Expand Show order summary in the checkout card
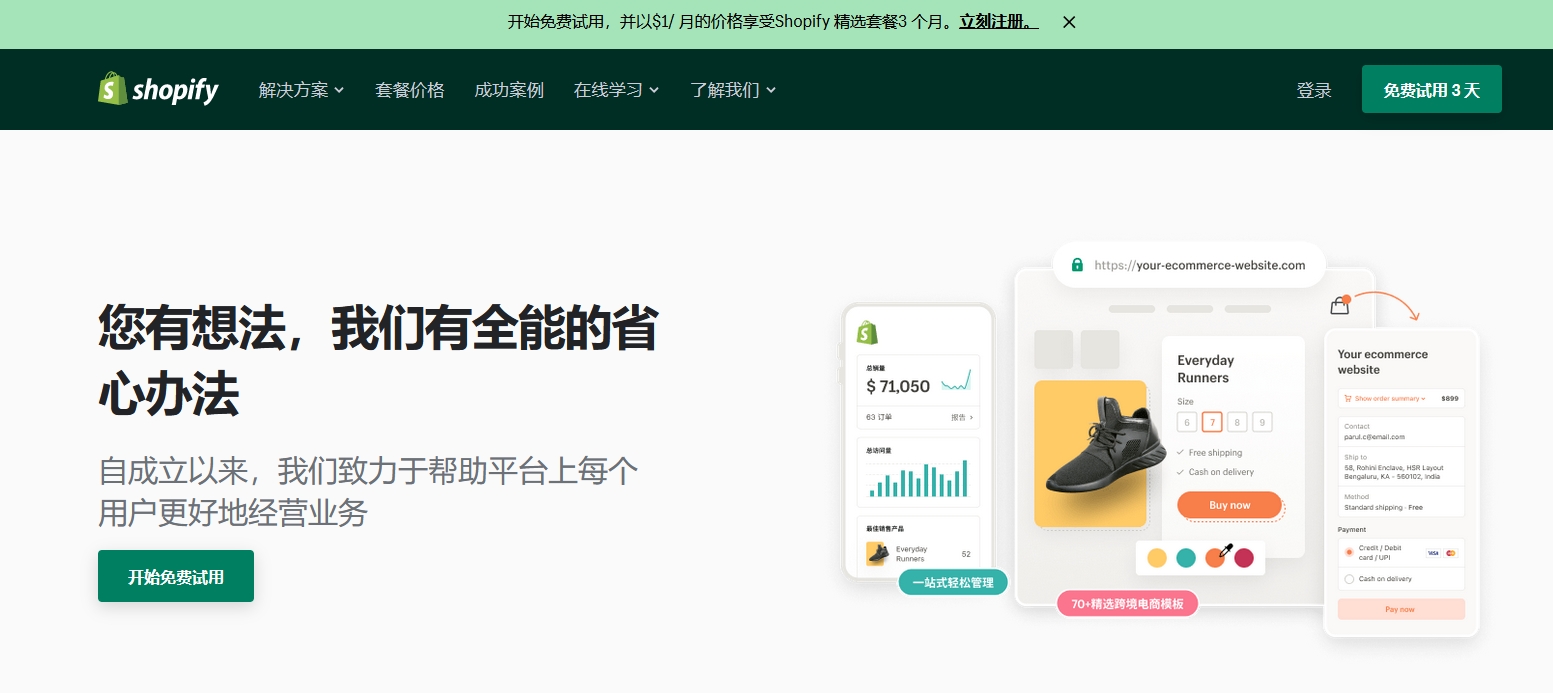This screenshot has width=1553, height=693. [1390, 398]
